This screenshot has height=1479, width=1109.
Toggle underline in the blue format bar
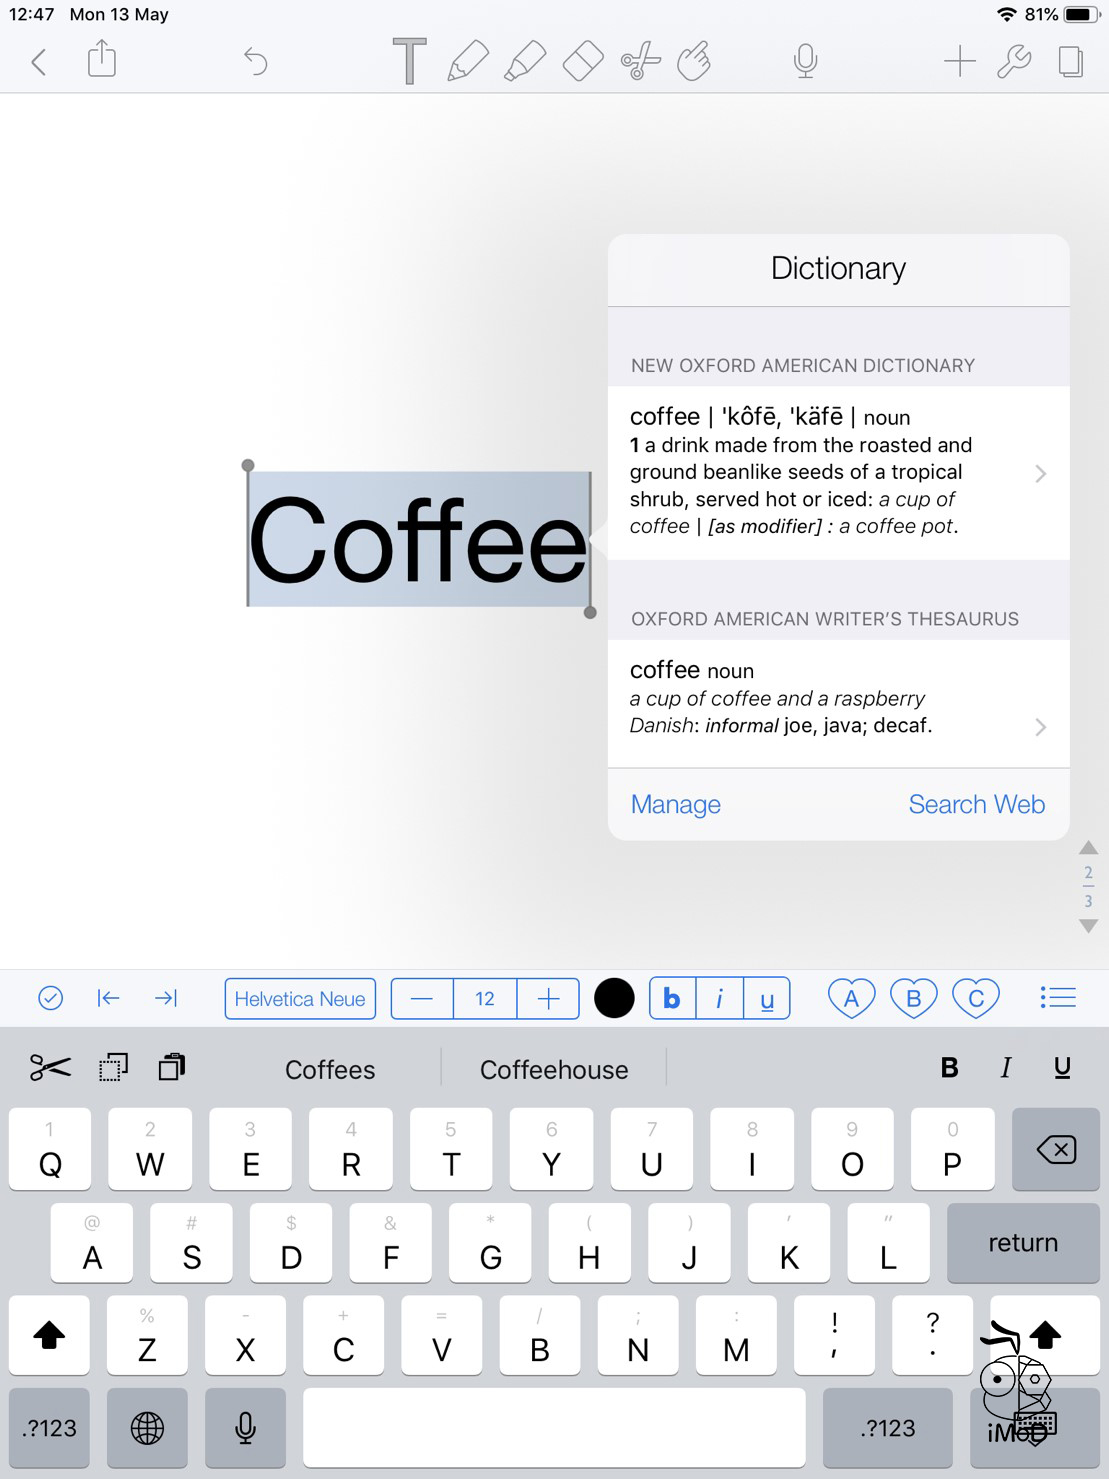pyautogui.click(x=767, y=999)
